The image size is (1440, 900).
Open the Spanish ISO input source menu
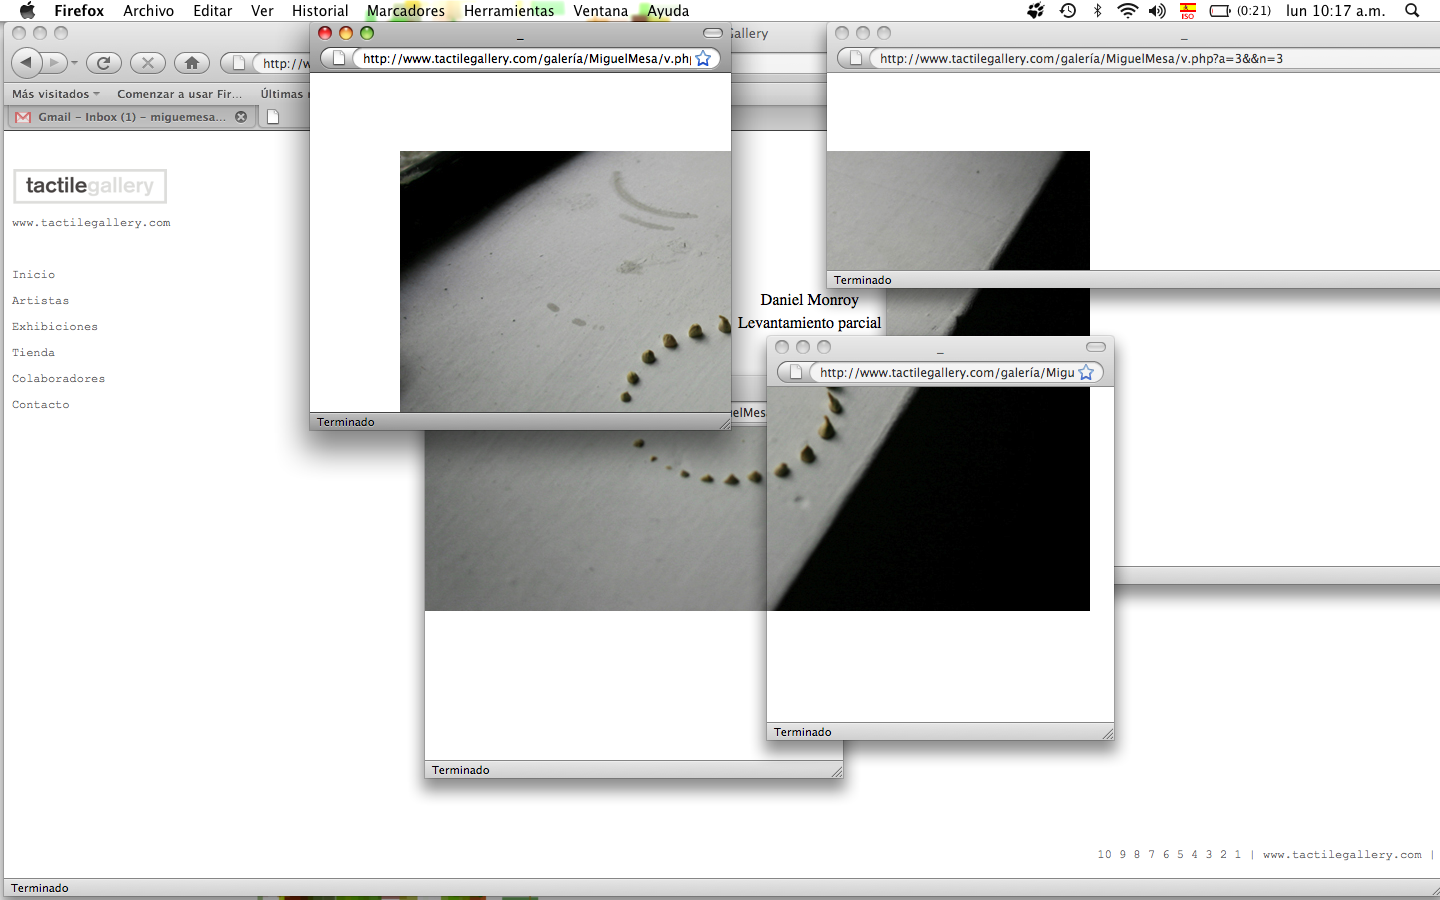tap(1187, 11)
